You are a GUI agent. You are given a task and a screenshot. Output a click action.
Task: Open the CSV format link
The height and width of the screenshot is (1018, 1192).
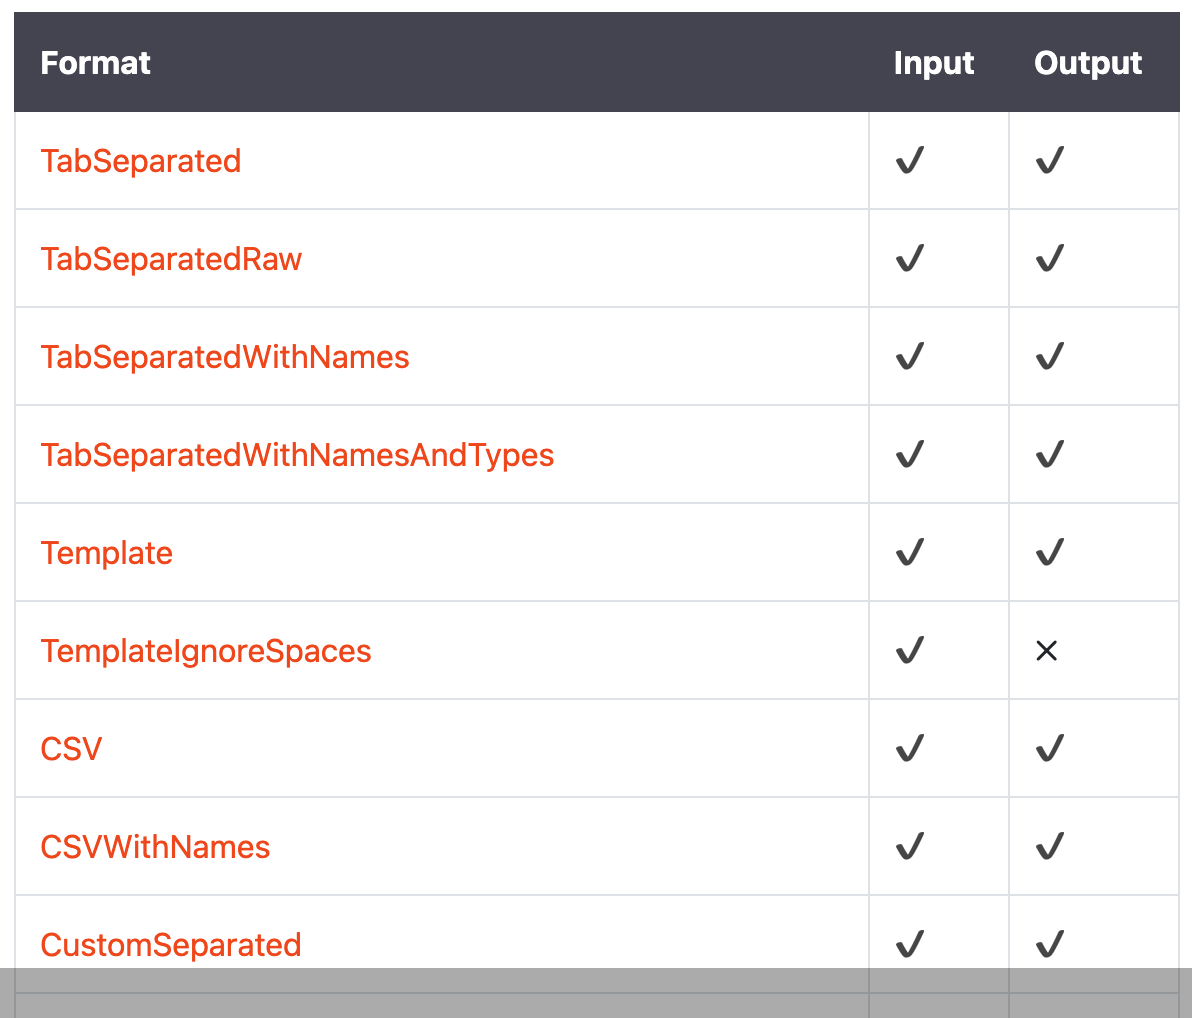pyautogui.click(x=71, y=749)
